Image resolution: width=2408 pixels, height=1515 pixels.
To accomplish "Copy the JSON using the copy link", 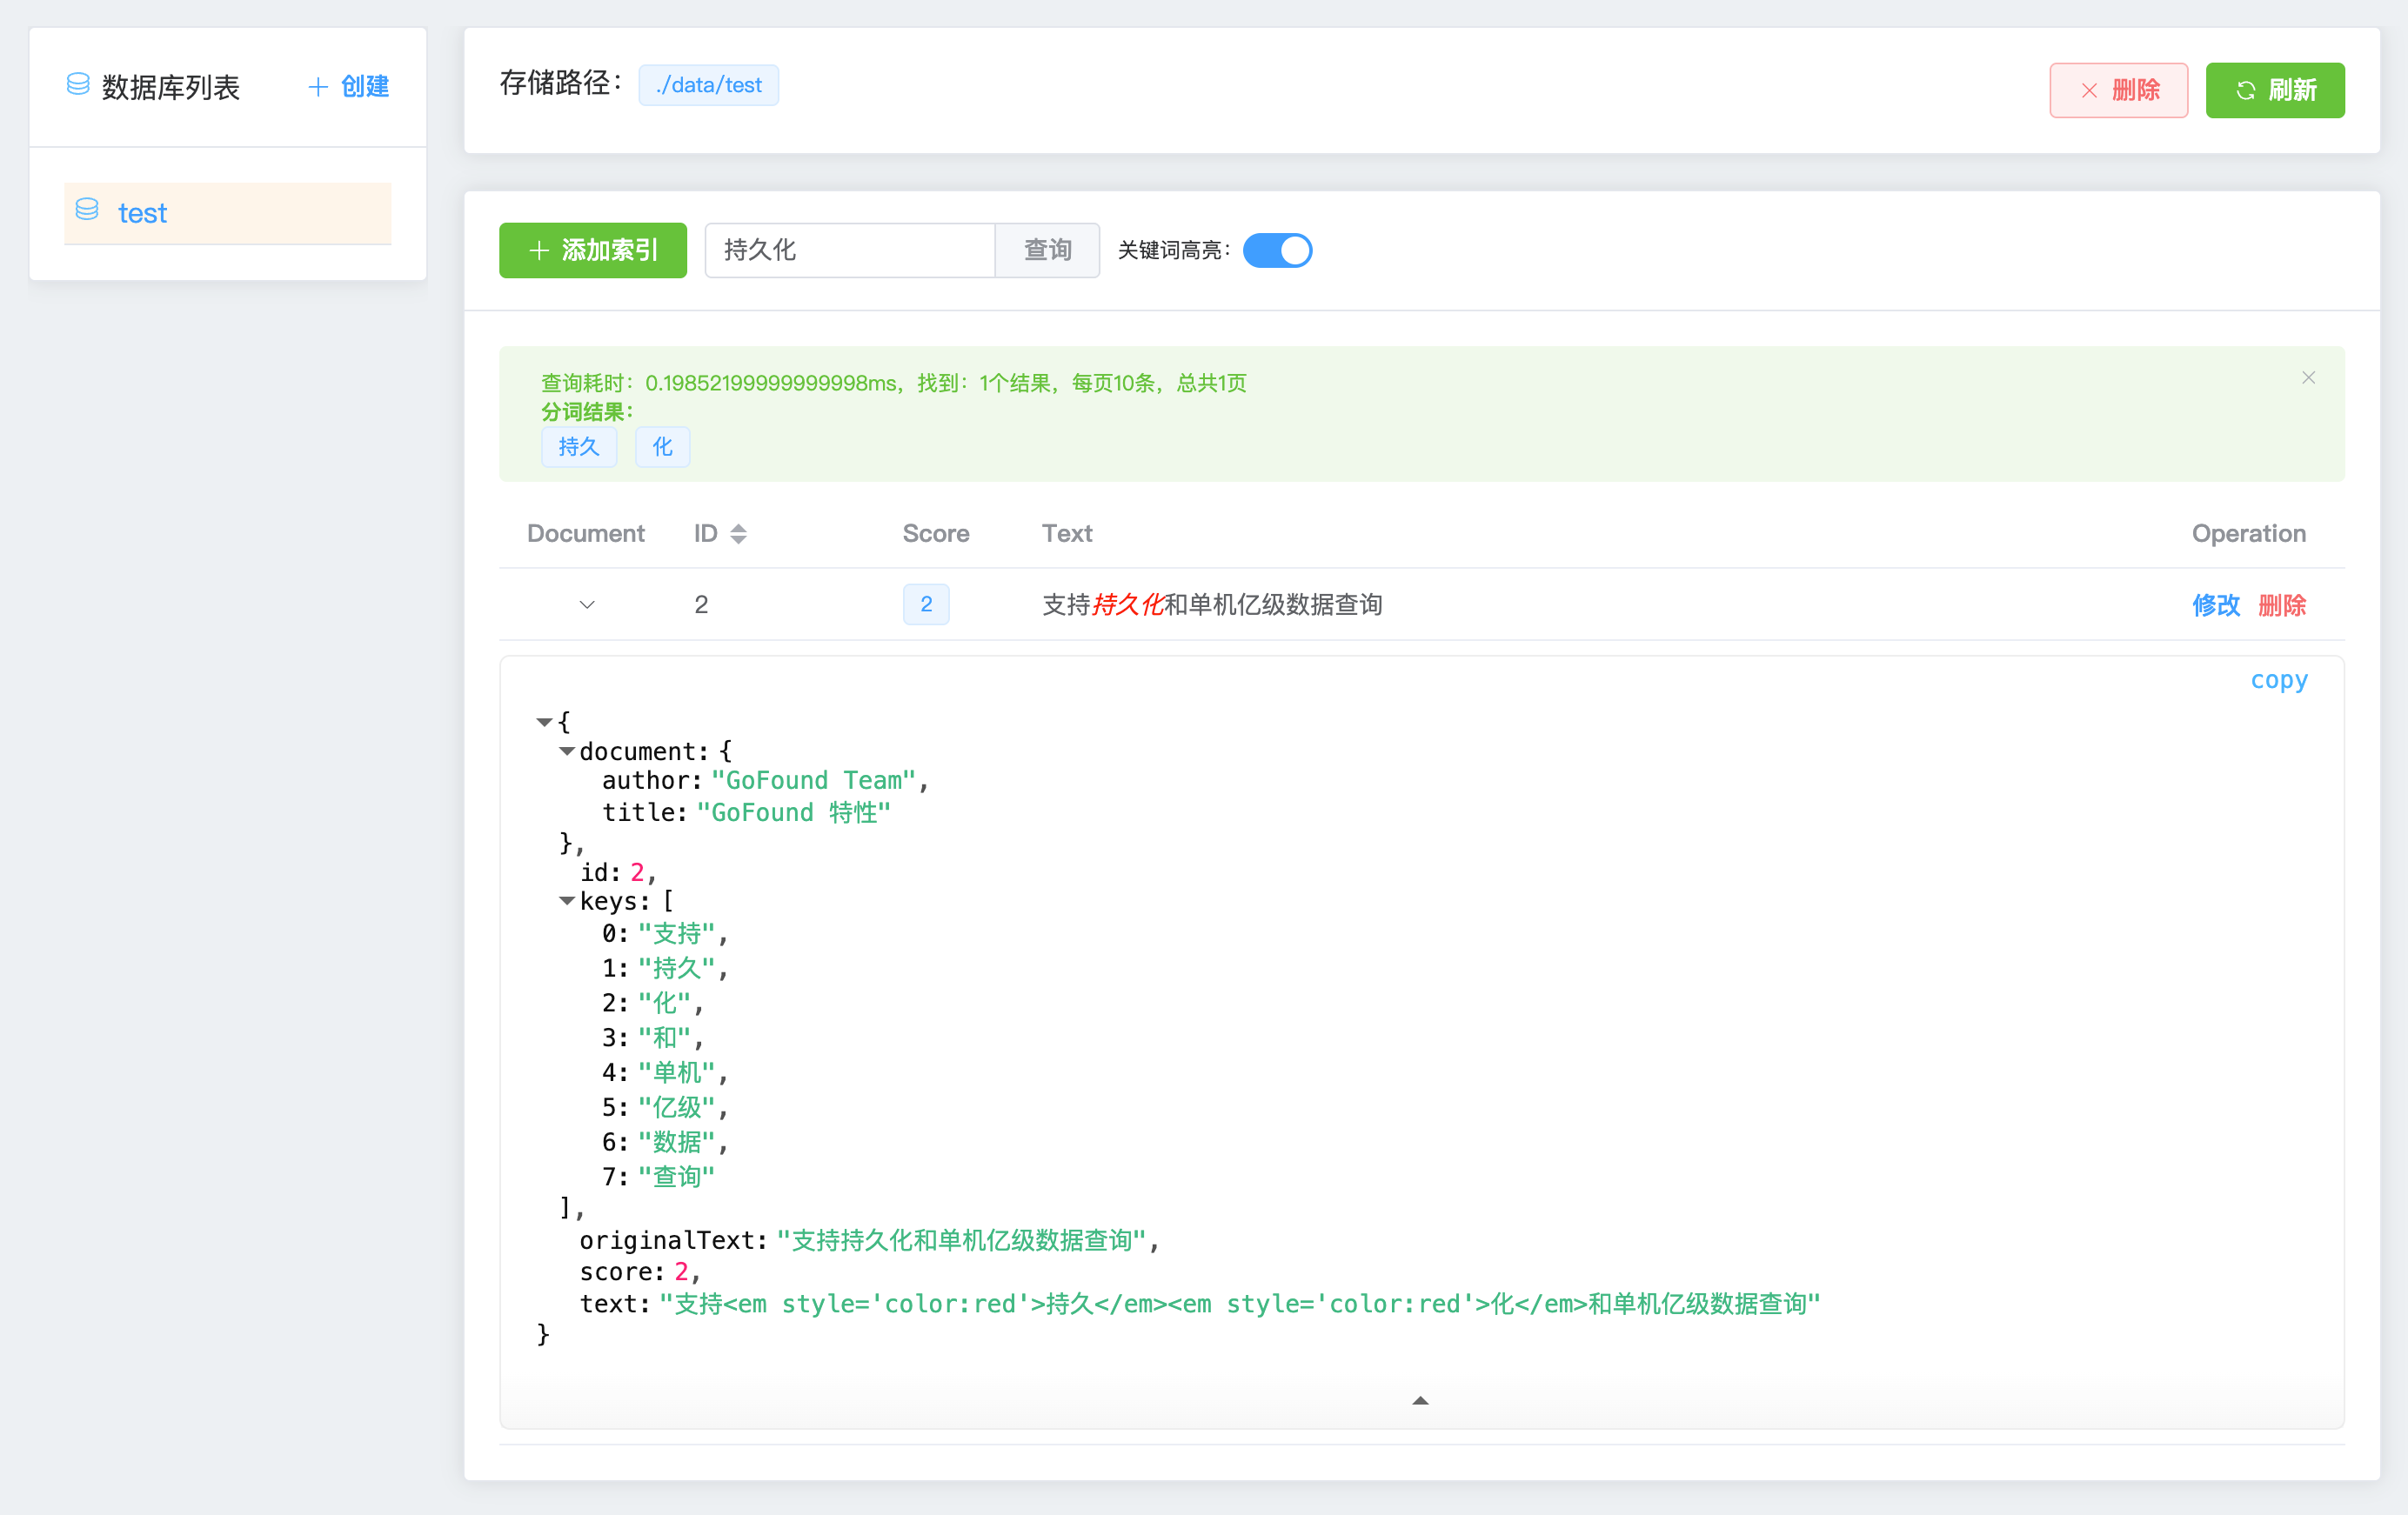I will click(x=2278, y=680).
